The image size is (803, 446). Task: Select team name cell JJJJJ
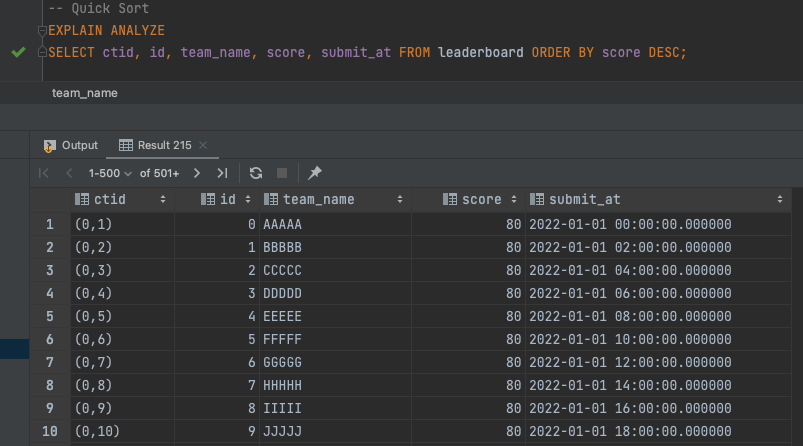point(335,431)
